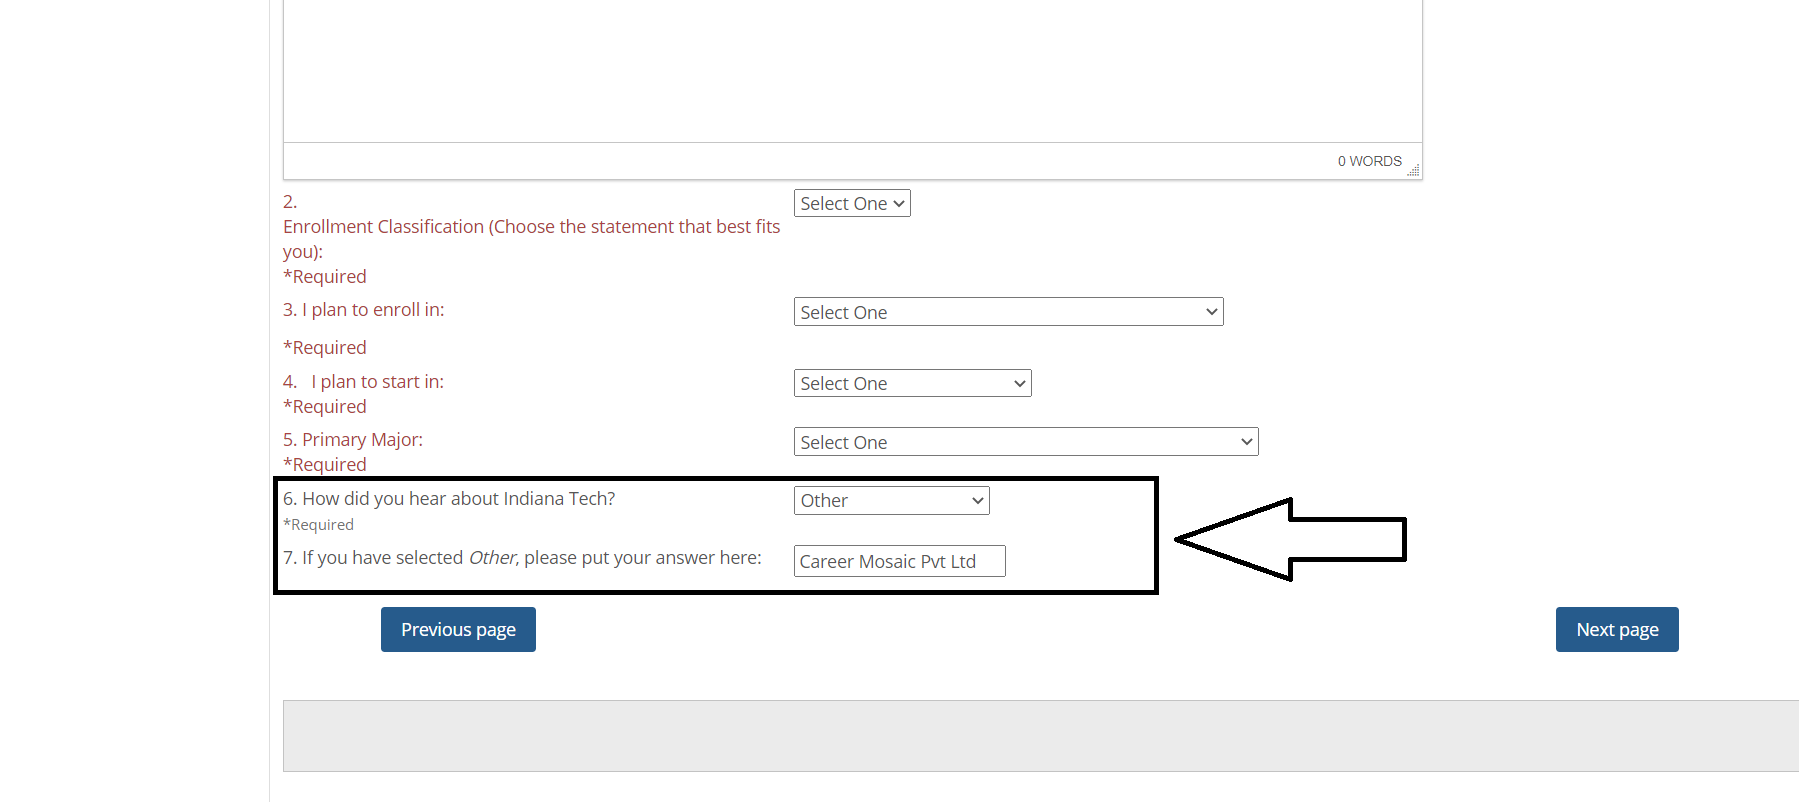Click the 'I plan to enroll in:' label
The width and height of the screenshot is (1799, 802).
[364, 310]
